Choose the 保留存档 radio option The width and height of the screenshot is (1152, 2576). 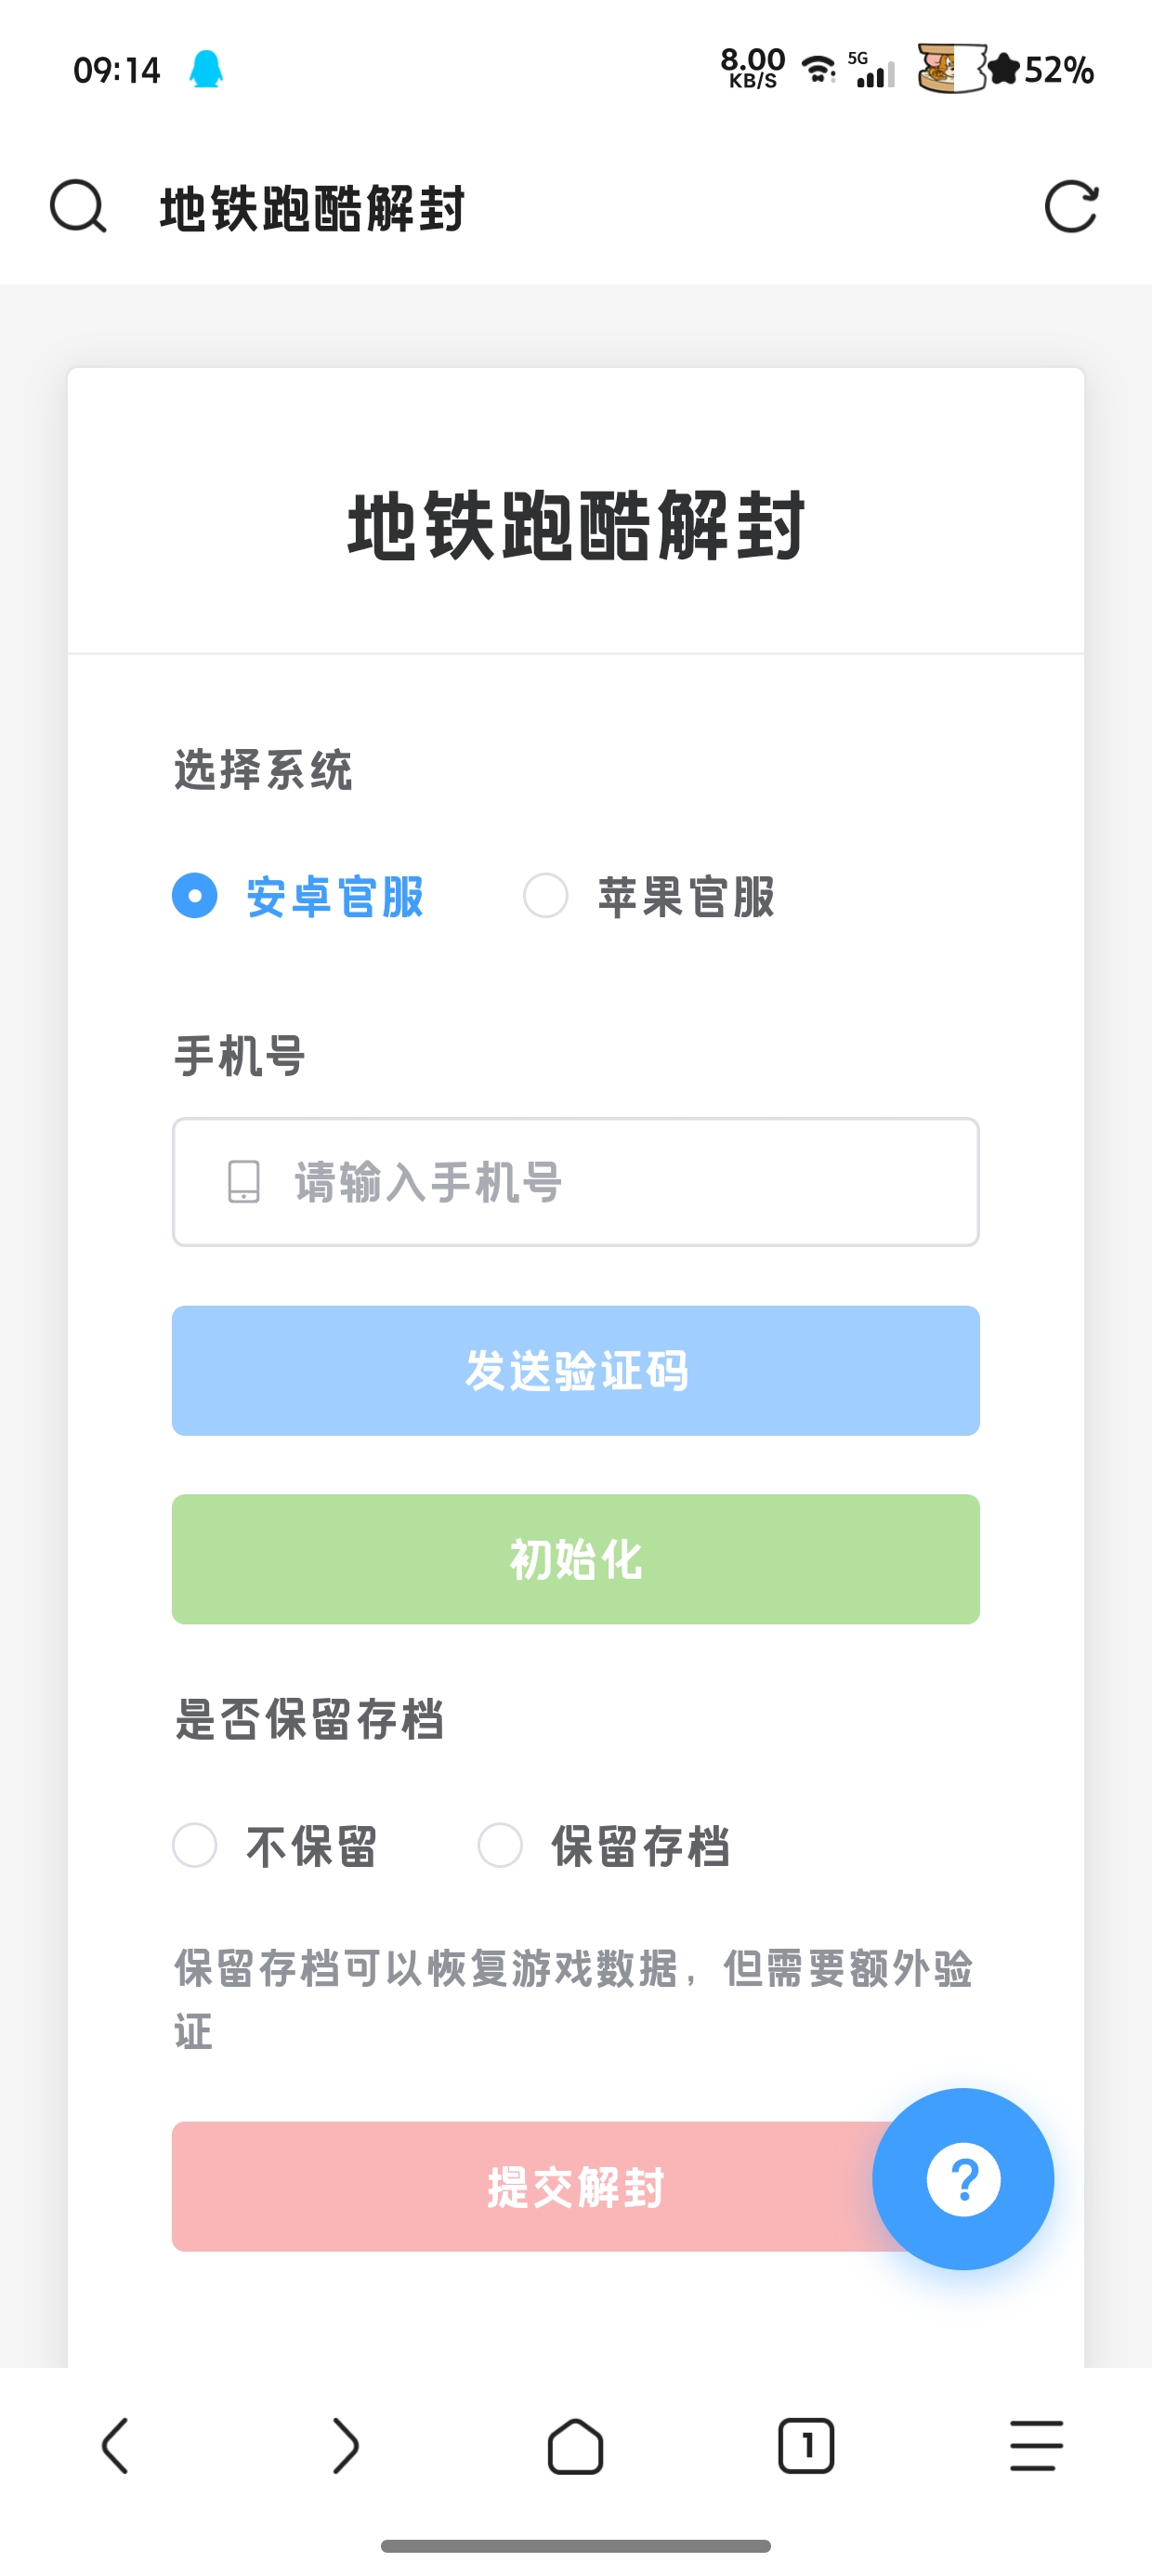click(500, 1845)
